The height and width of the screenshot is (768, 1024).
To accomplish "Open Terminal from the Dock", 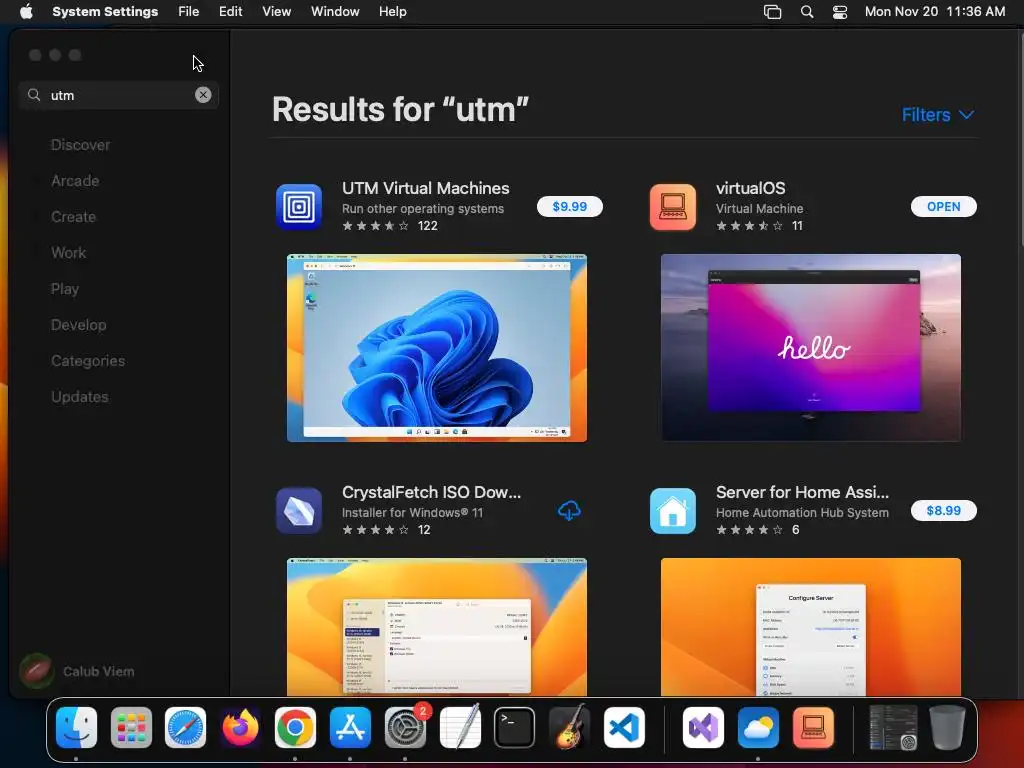I will coord(515,728).
